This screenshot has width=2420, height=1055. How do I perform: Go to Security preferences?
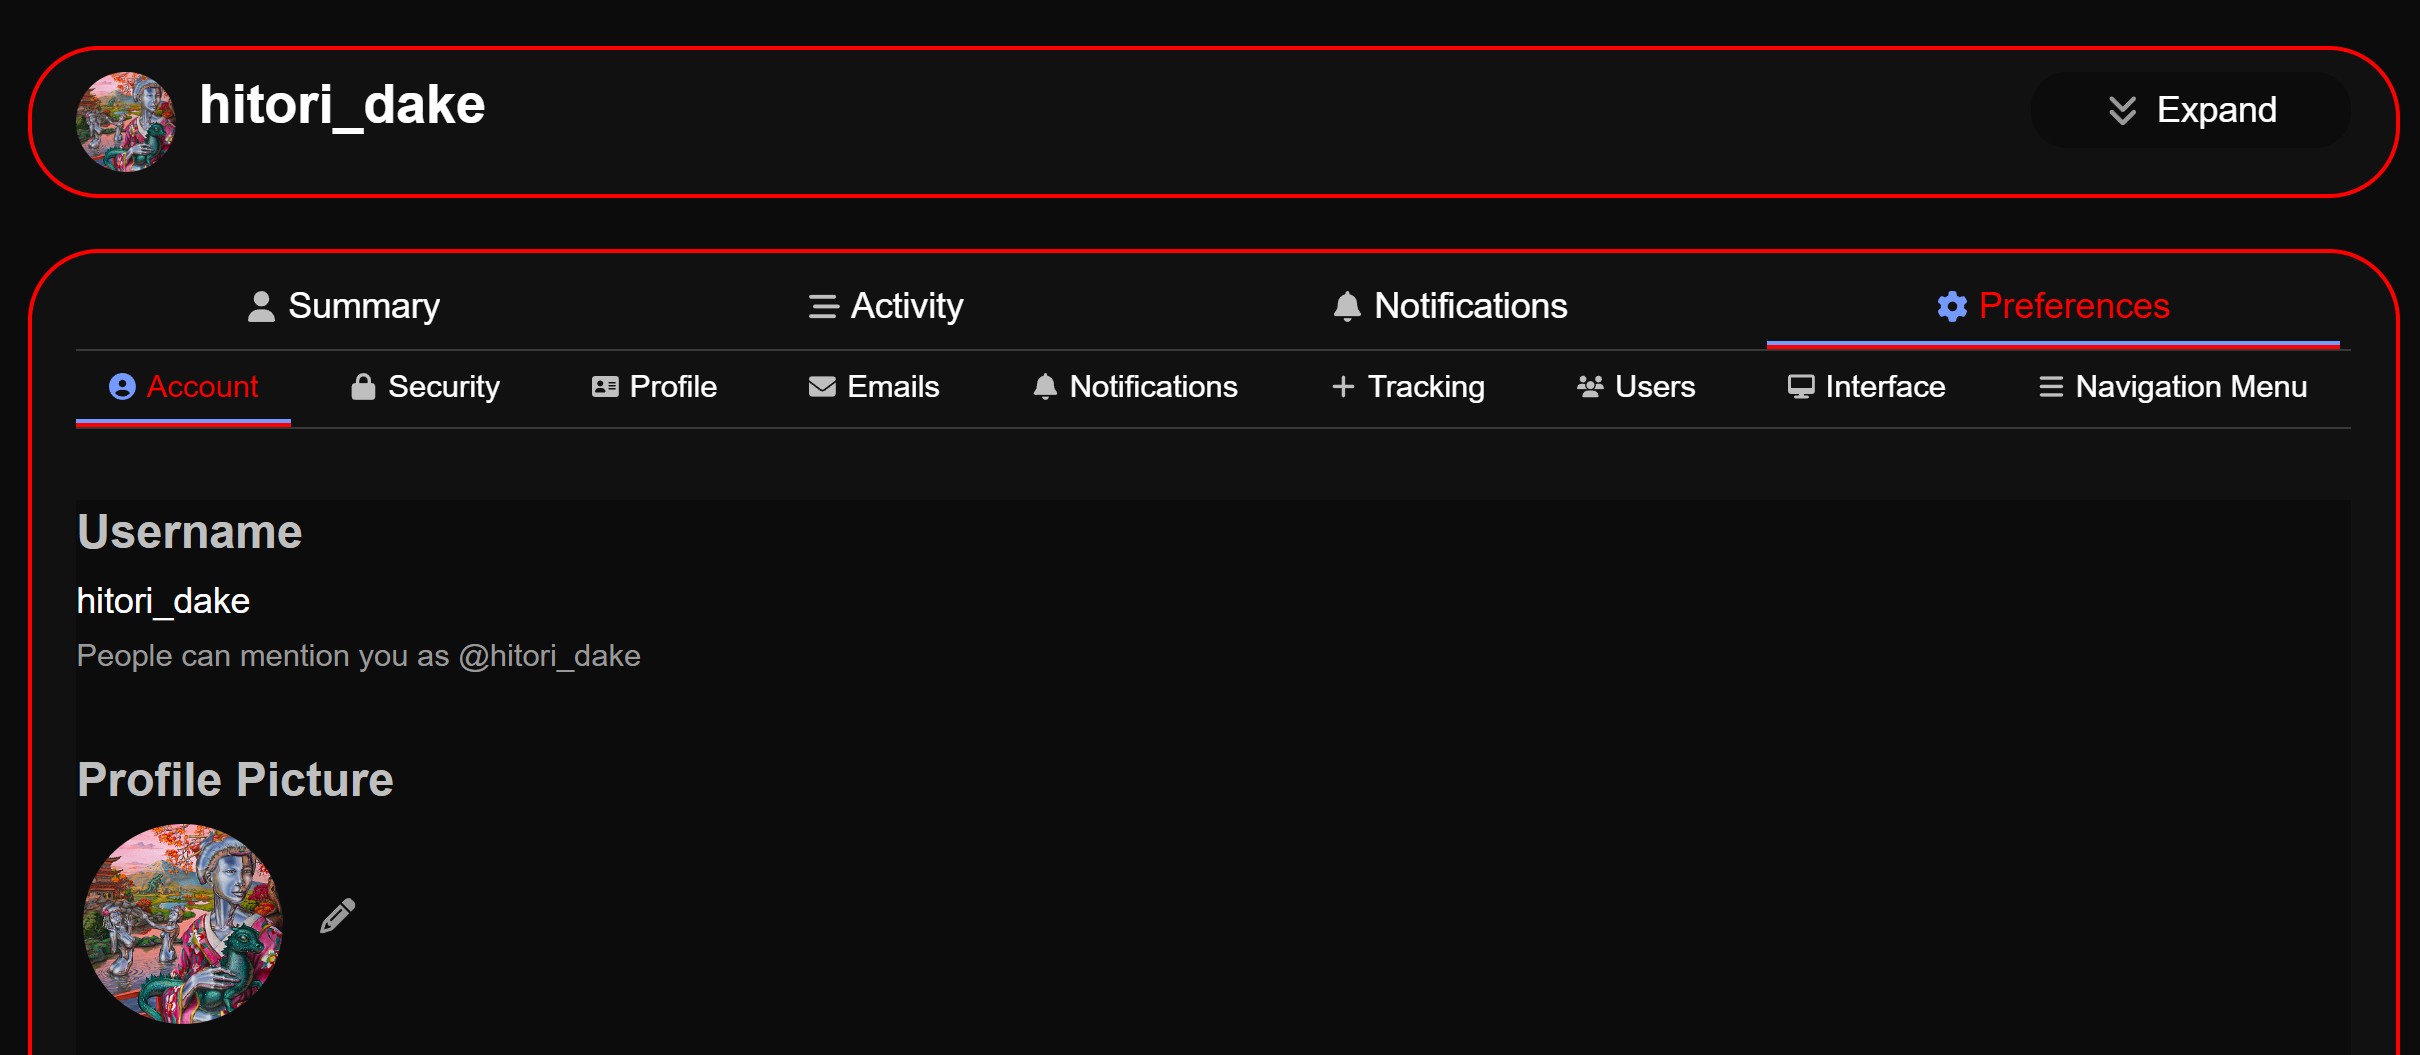point(425,387)
